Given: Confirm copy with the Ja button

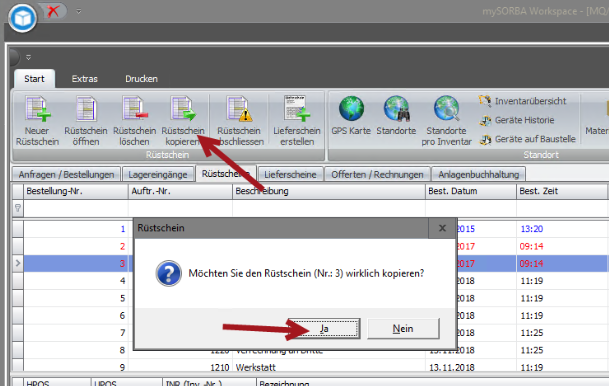Looking at the screenshot, I should click(324, 329).
